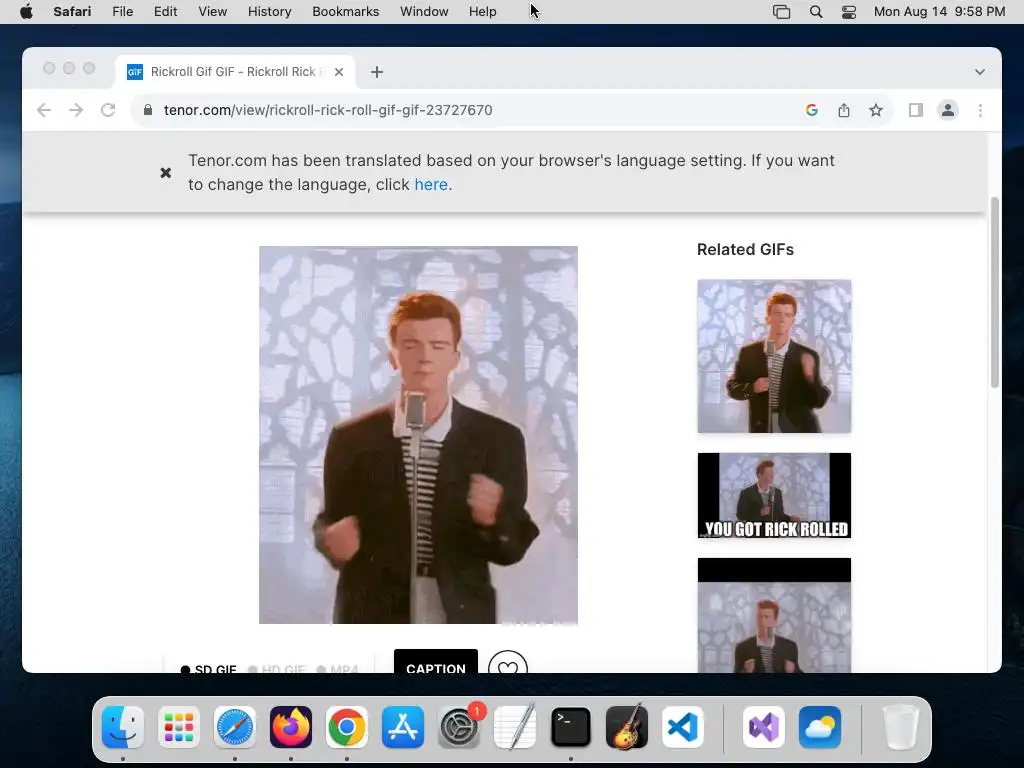The width and height of the screenshot is (1024, 768).
Task: Open the File menu
Action: 122,12
